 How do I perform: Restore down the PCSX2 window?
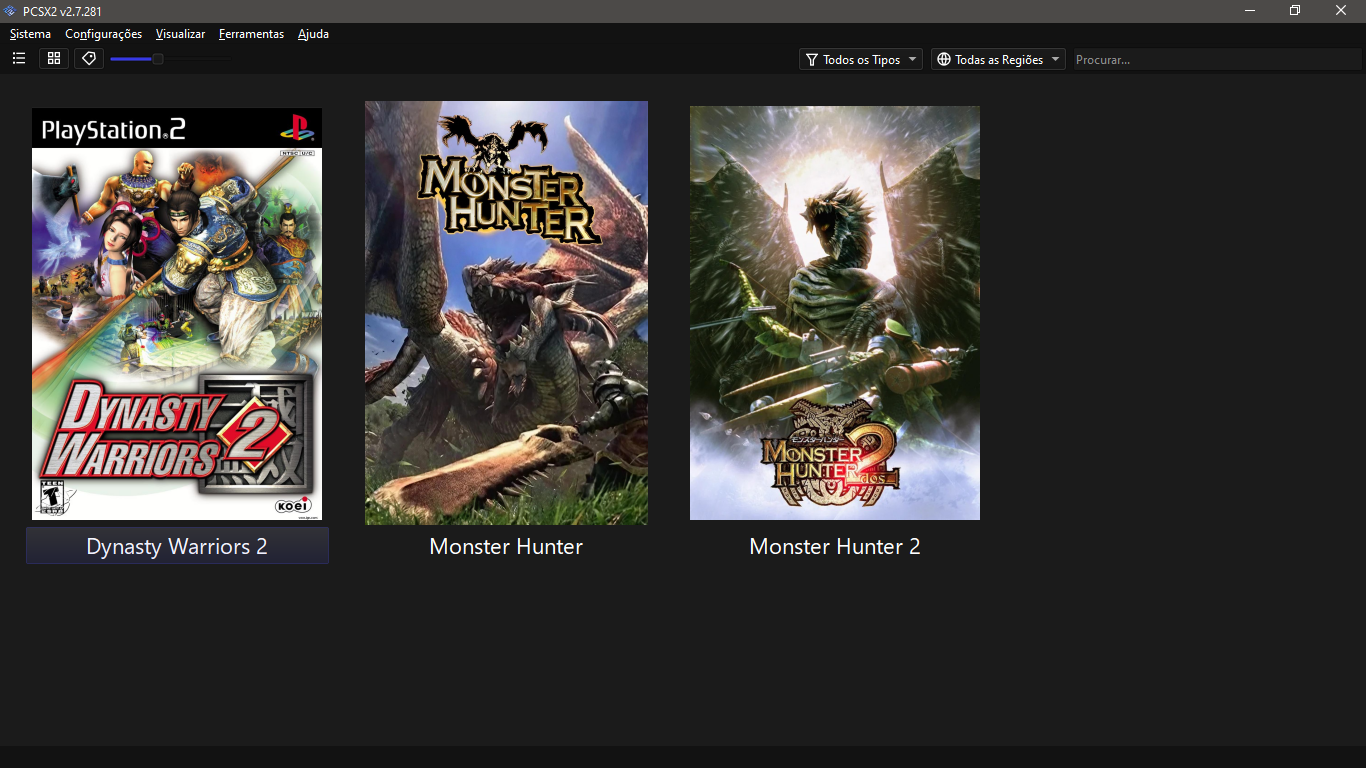tap(1295, 11)
